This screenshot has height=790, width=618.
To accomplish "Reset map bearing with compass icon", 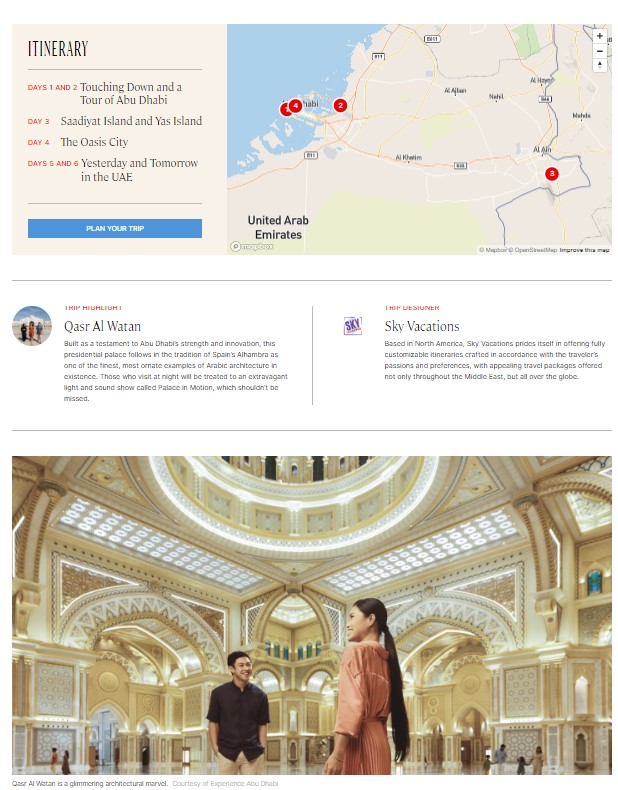I will (599, 65).
